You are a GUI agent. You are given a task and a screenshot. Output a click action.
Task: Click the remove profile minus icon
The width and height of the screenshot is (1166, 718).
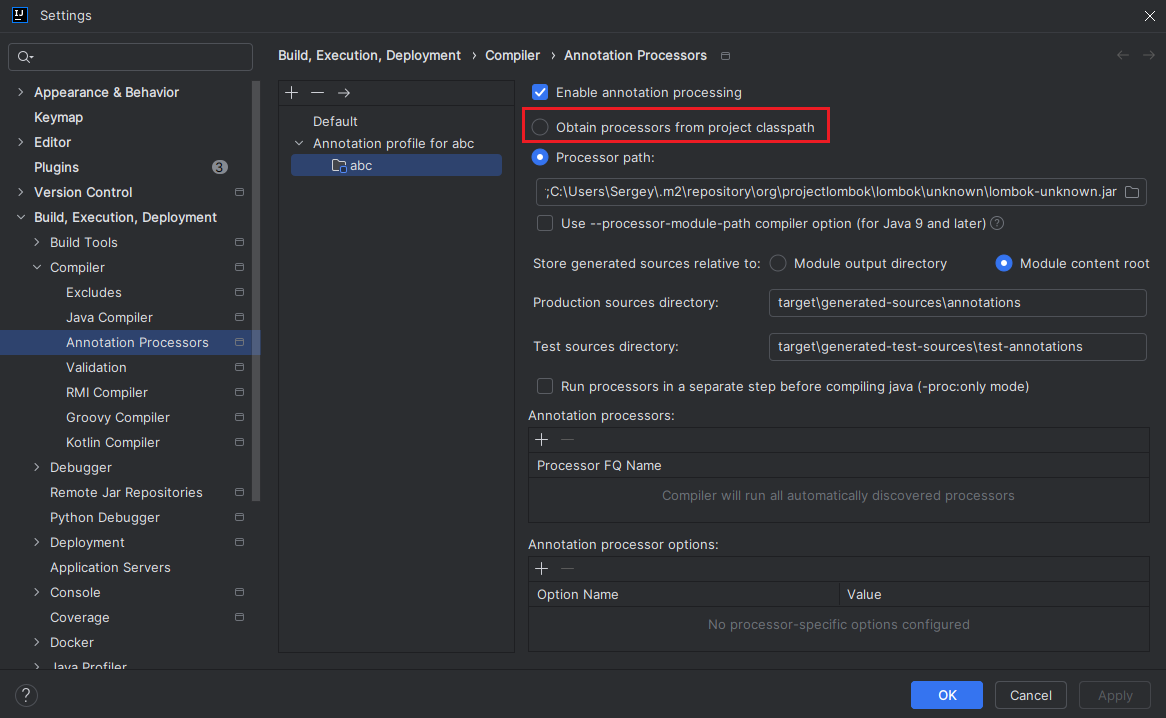click(x=317, y=93)
